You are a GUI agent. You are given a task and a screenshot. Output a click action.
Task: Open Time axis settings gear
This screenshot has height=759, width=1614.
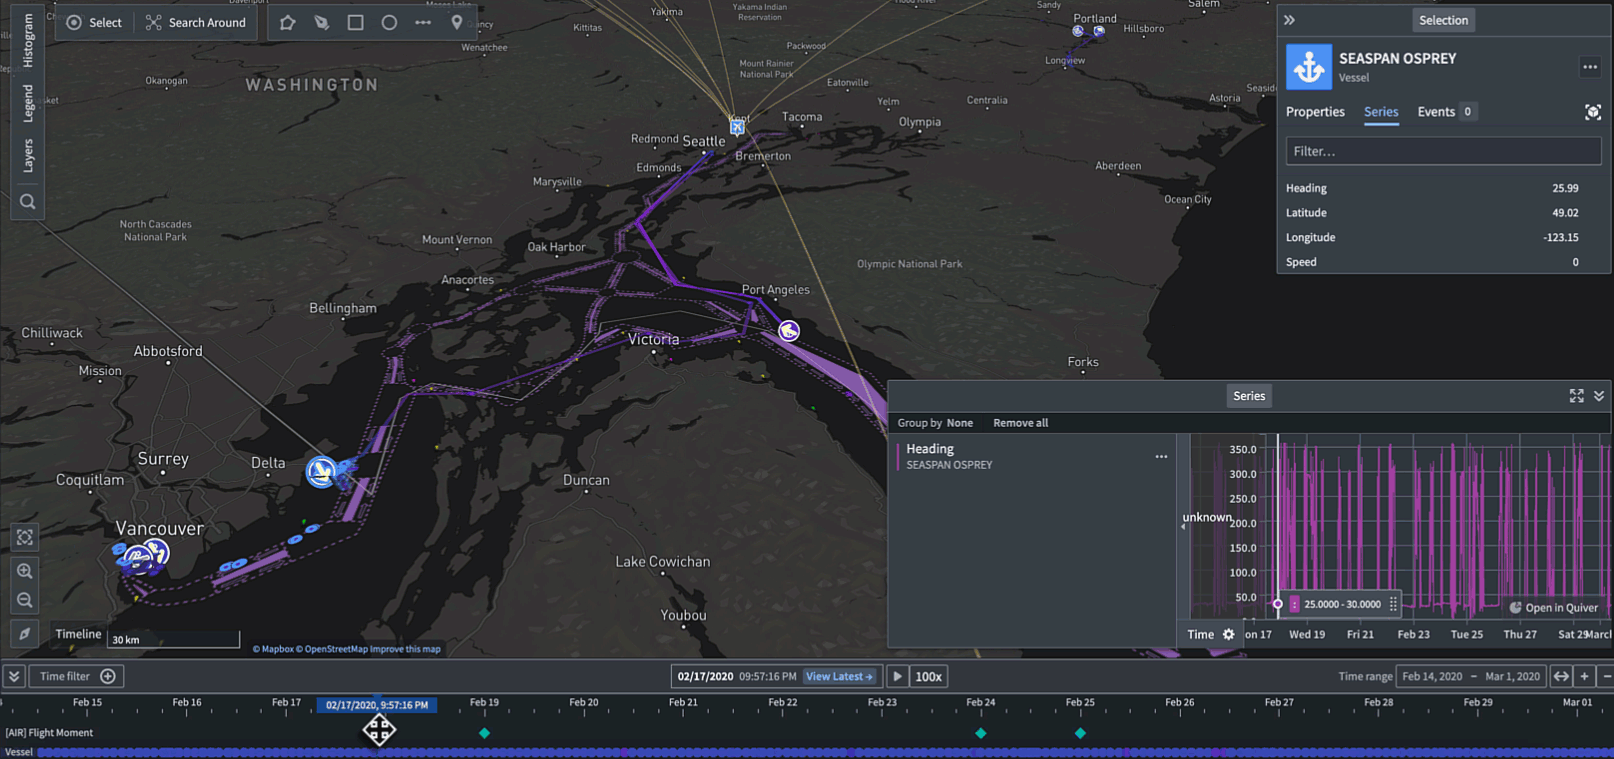point(1229,634)
